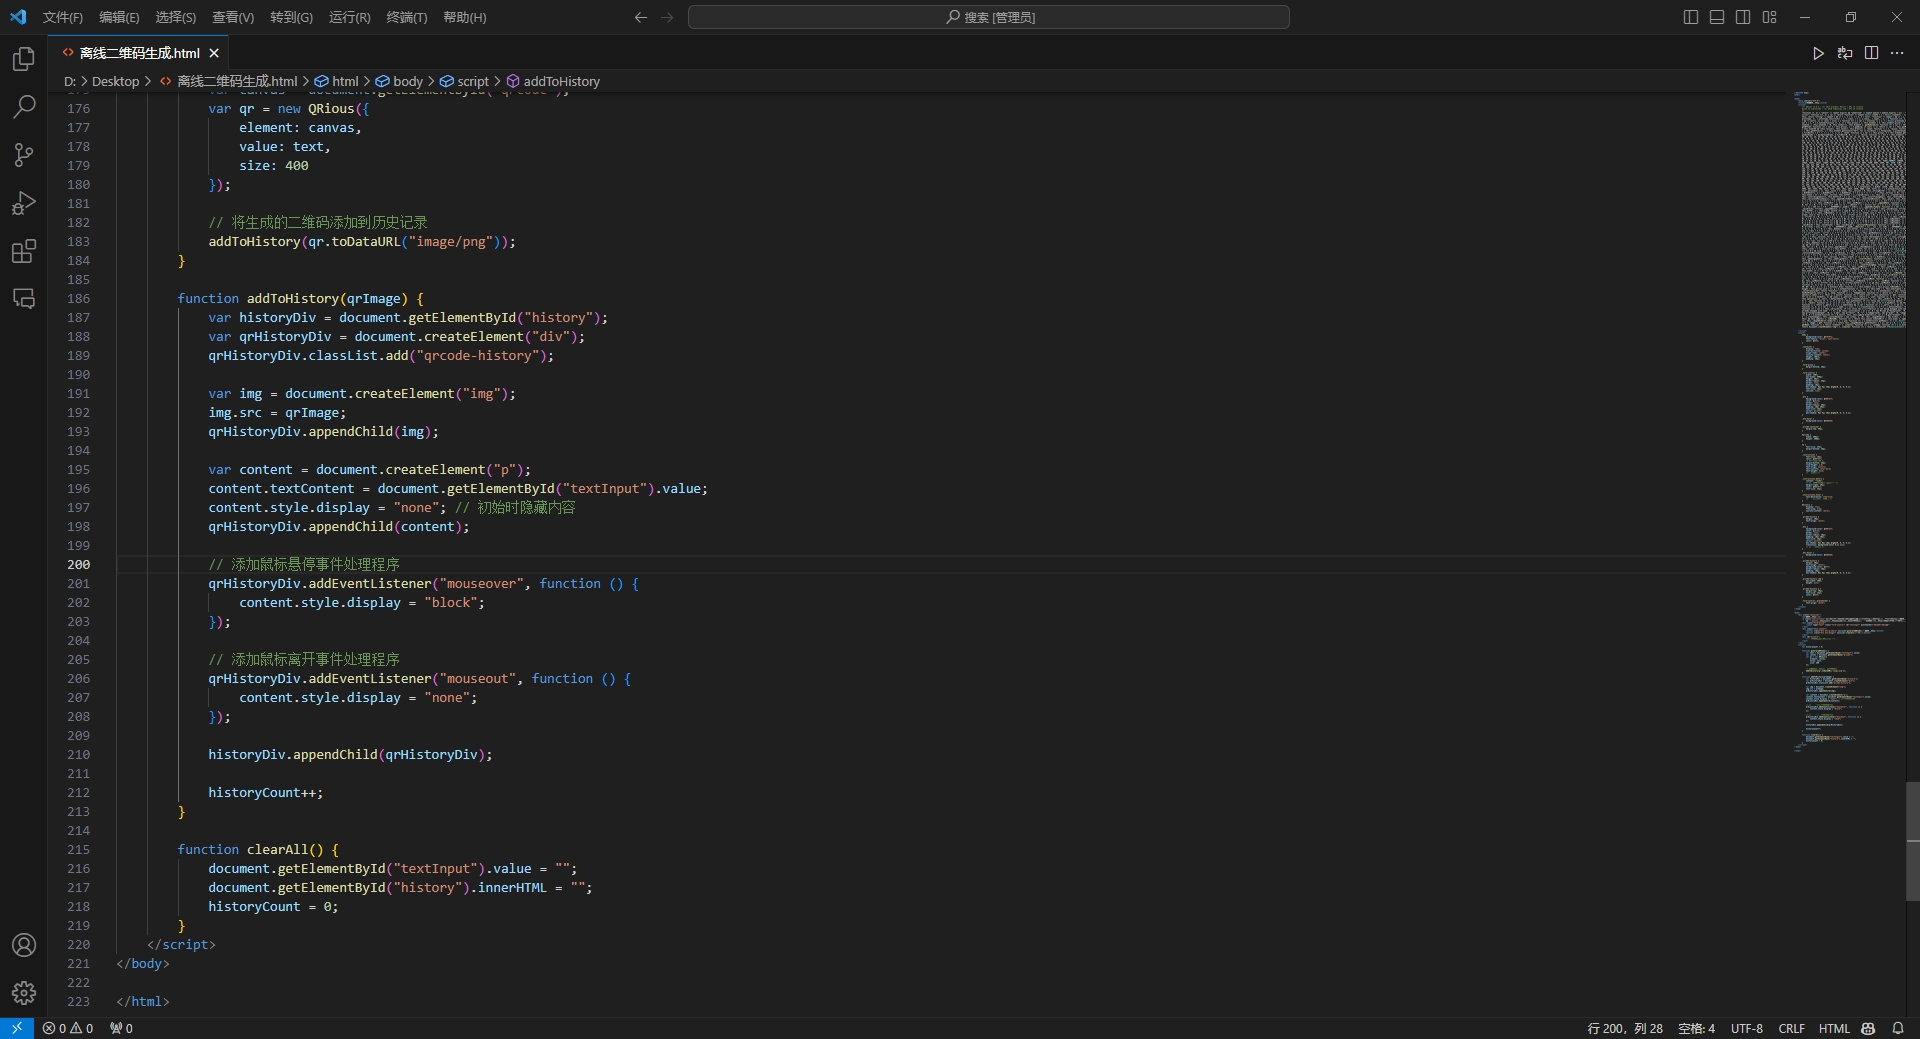Screen dimensions: 1920x1039
Task: Run the file with the play icon
Action: 1818,53
